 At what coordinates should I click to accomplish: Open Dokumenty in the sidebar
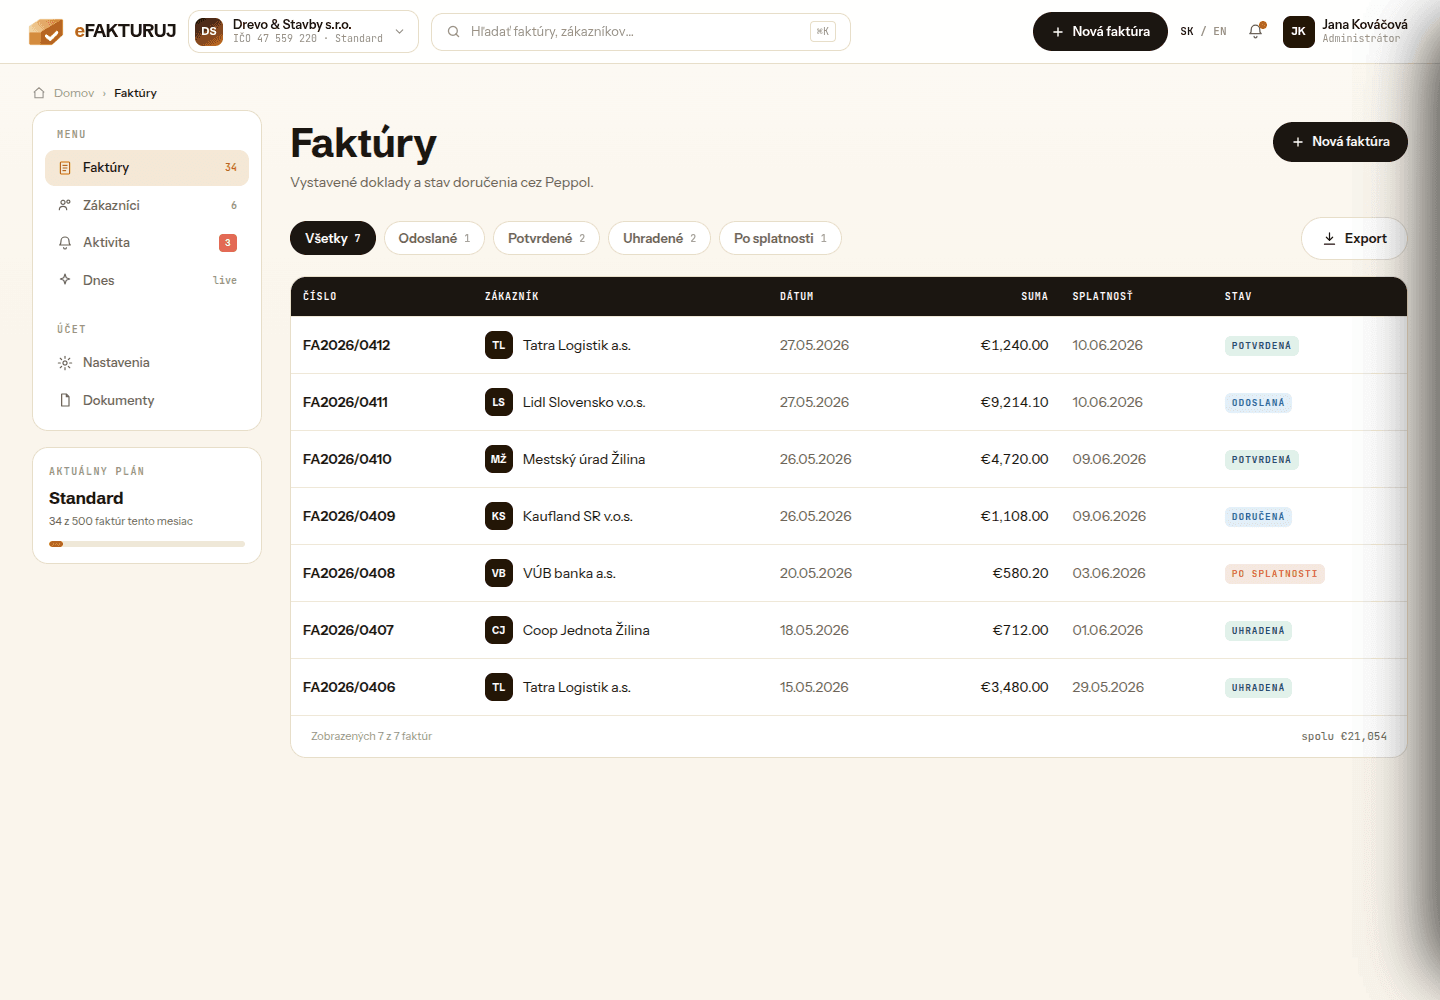click(147, 400)
